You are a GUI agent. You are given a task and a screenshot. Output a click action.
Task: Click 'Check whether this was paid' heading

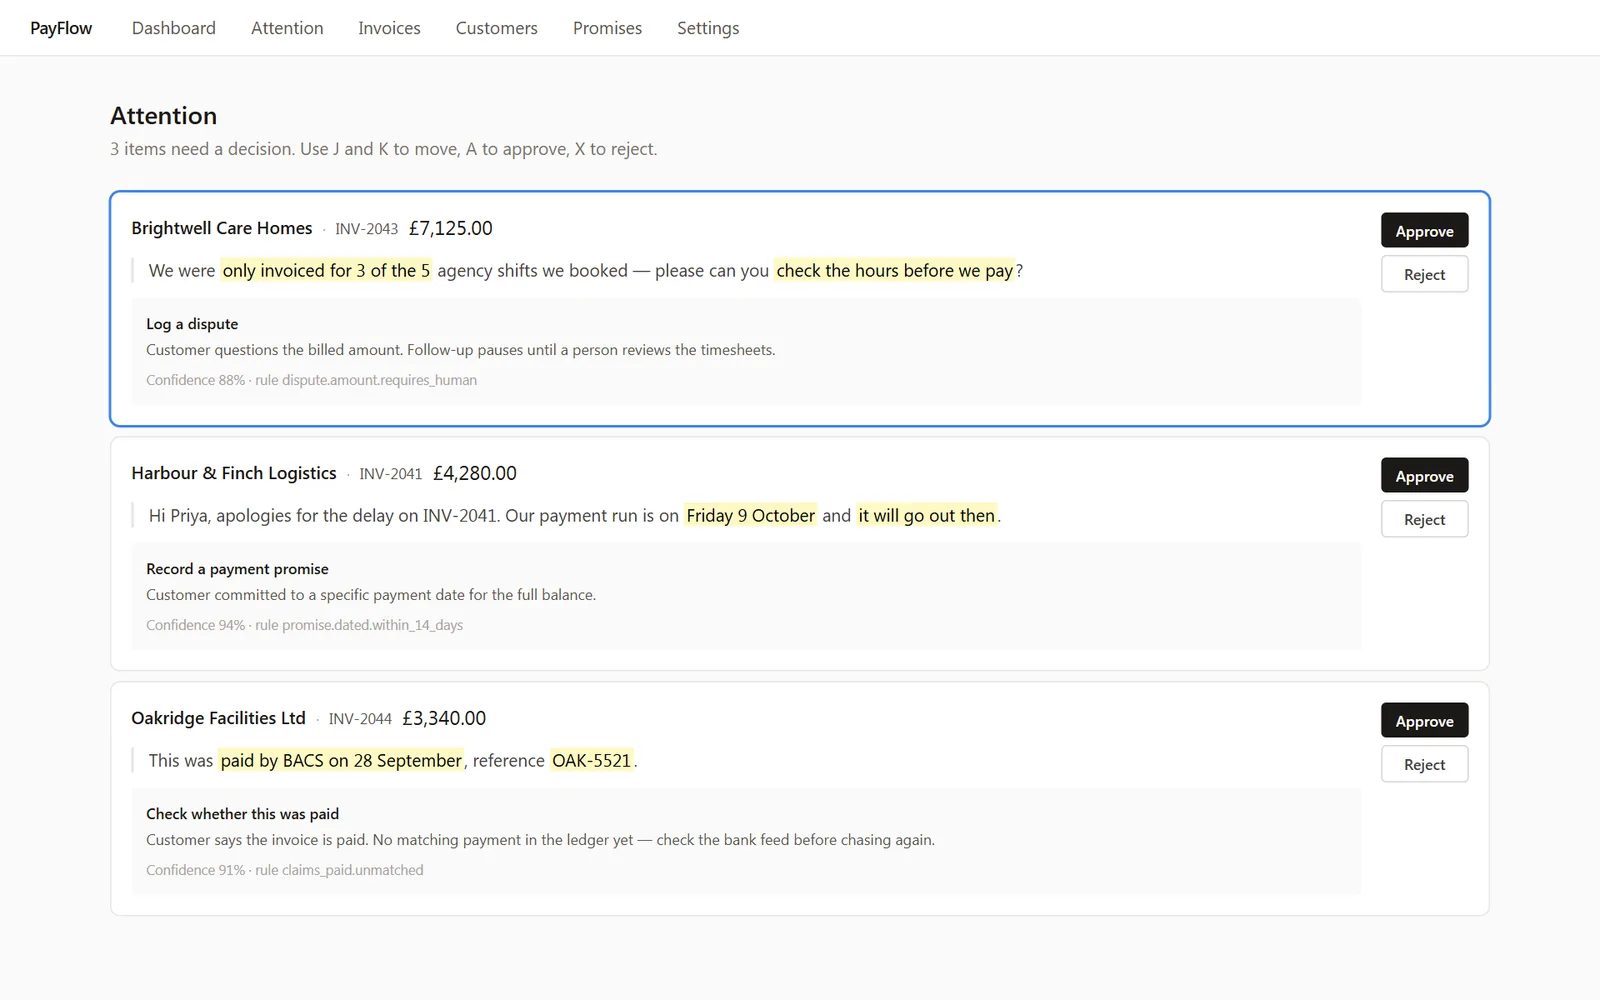242,814
